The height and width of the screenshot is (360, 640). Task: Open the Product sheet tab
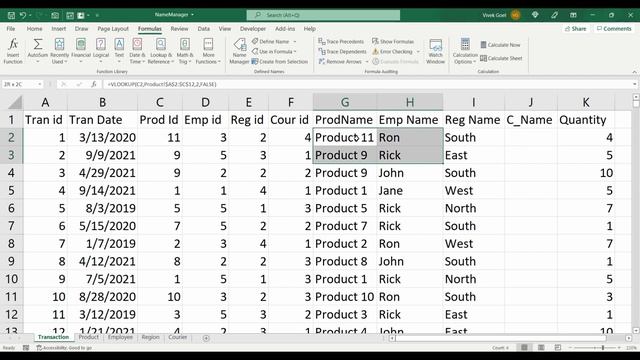[89, 337]
